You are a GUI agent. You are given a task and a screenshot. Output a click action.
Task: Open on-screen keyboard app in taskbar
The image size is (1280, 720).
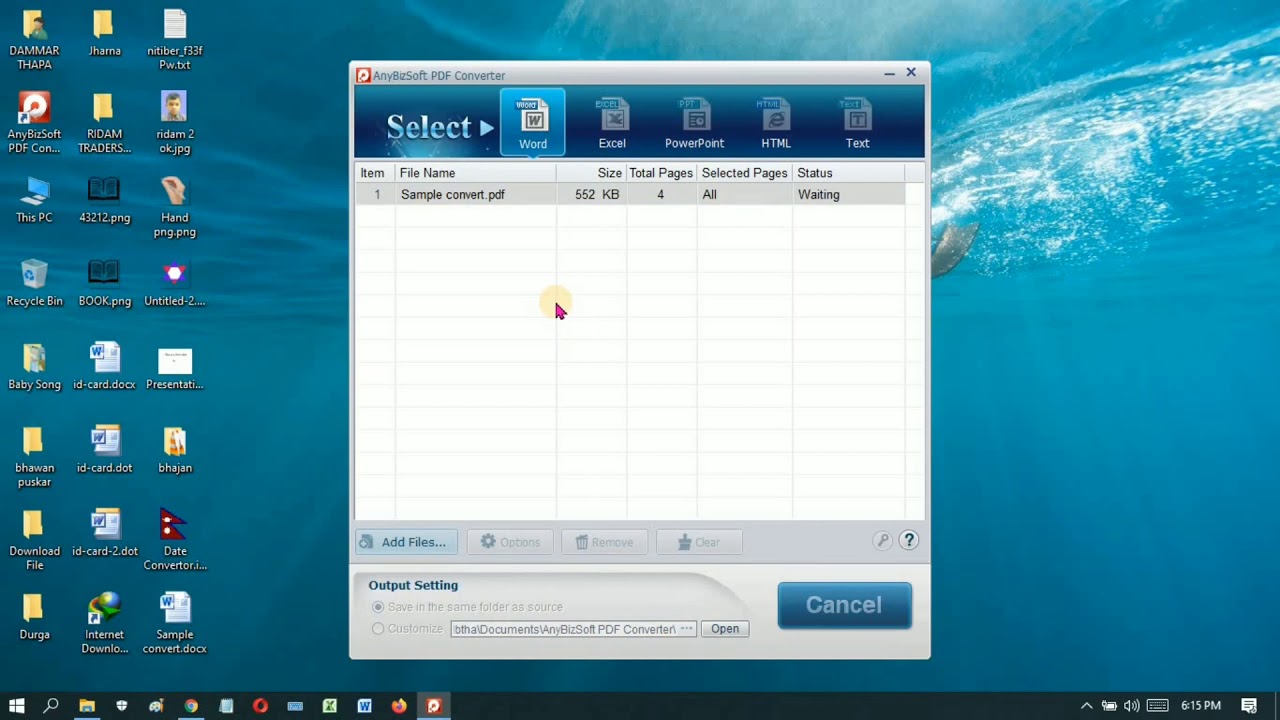[295, 706]
